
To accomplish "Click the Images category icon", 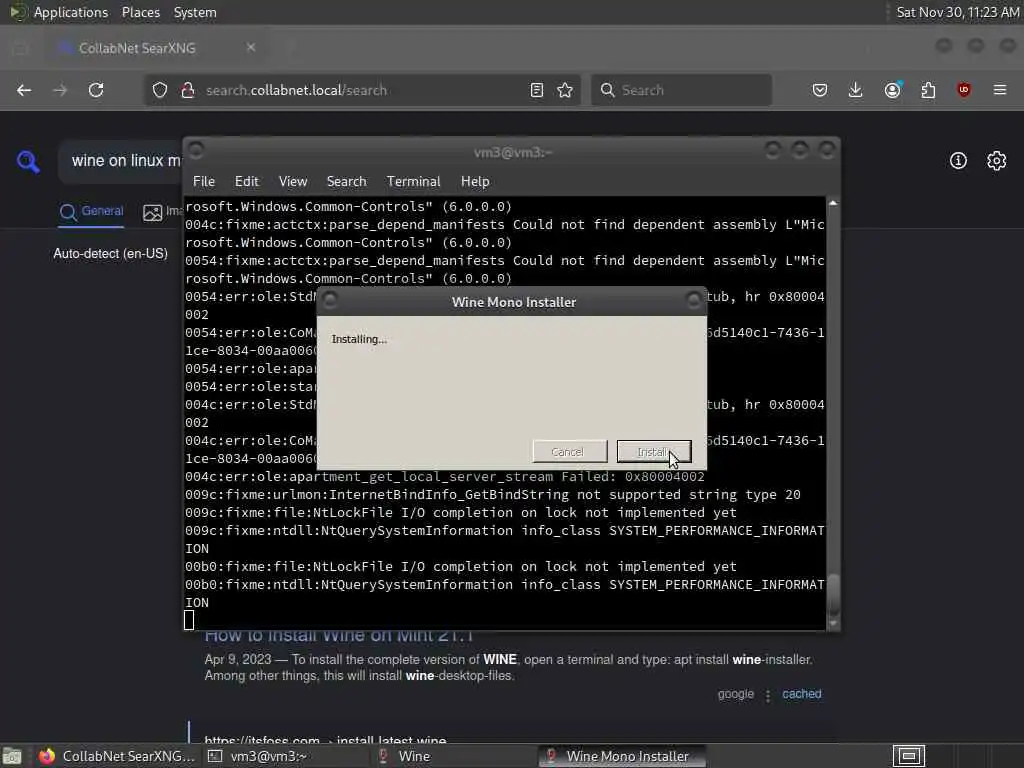I will (152, 212).
